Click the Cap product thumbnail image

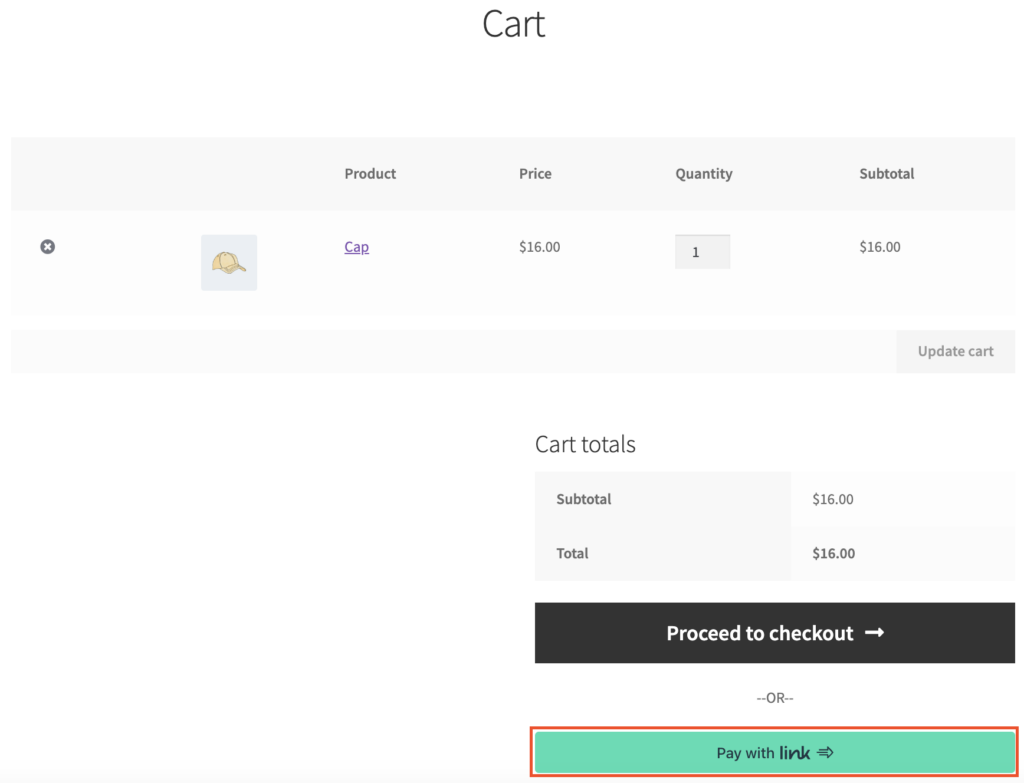coord(229,263)
